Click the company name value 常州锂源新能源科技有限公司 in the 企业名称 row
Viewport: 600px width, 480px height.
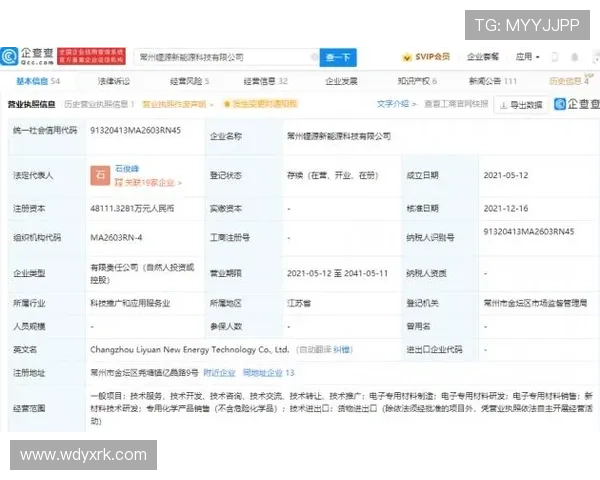point(339,136)
